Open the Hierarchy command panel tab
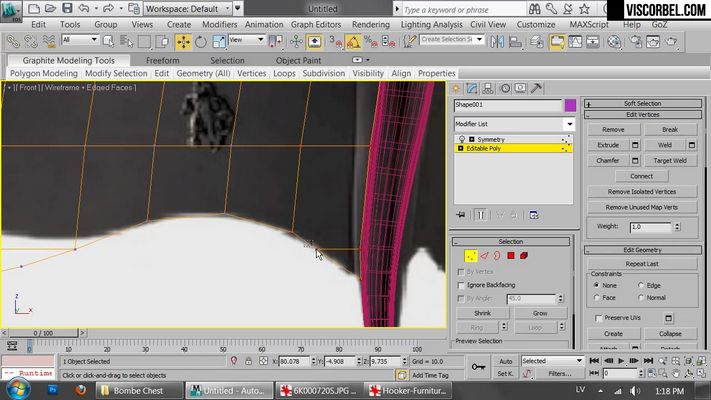The width and height of the screenshot is (711, 400). [x=488, y=88]
